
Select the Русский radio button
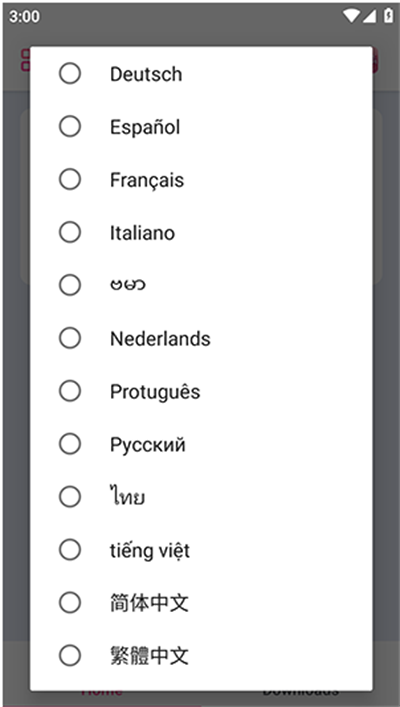[70, 444]
